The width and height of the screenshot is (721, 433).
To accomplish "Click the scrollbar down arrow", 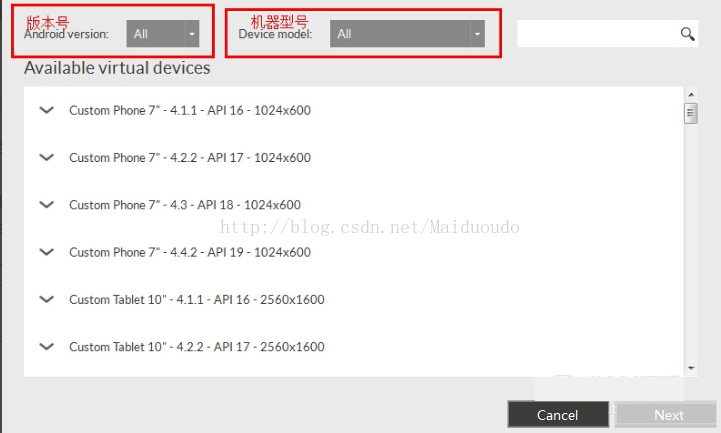I will [x=691, y=368].
